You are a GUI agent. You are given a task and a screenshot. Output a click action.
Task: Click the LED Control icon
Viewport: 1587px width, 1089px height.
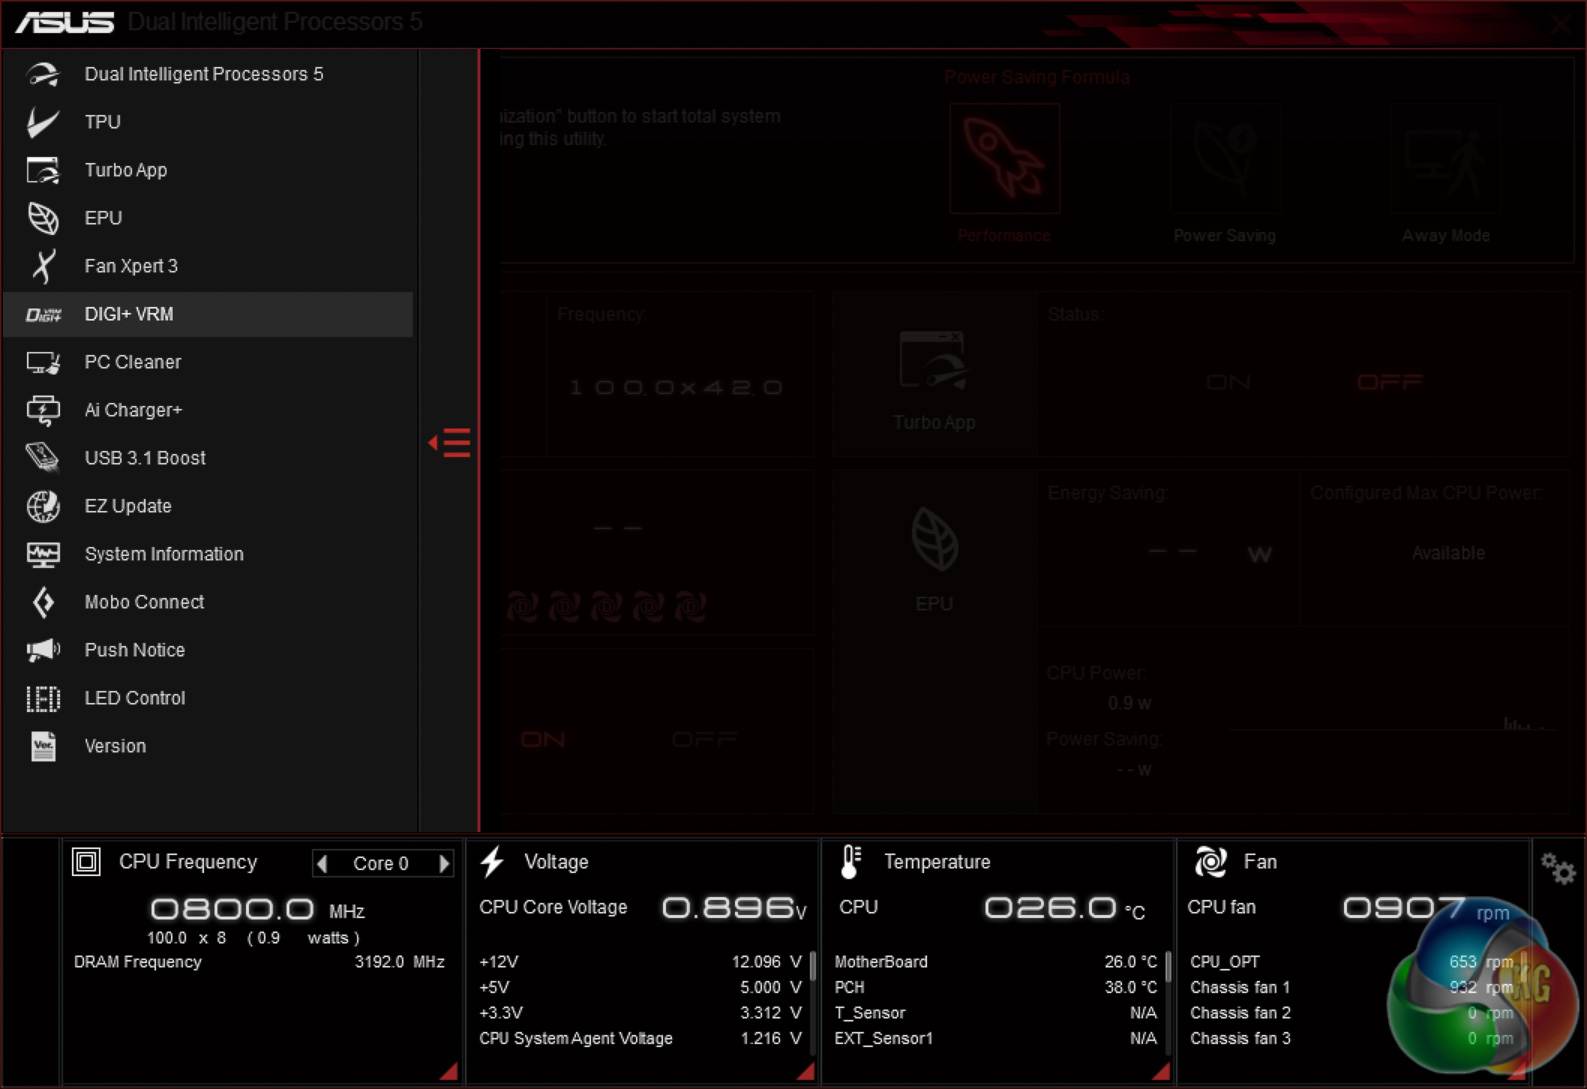(x=43, y=698)
